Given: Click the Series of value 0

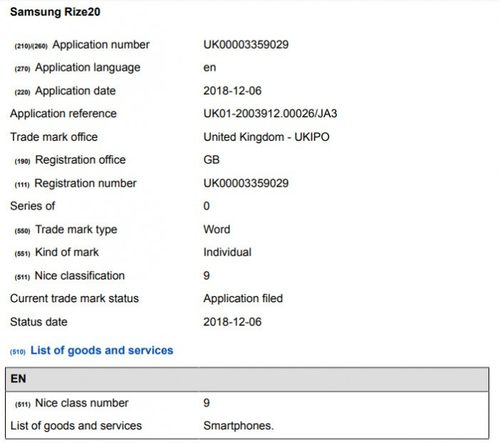Looking at the screenshot, I should click(x=206, y=206).
